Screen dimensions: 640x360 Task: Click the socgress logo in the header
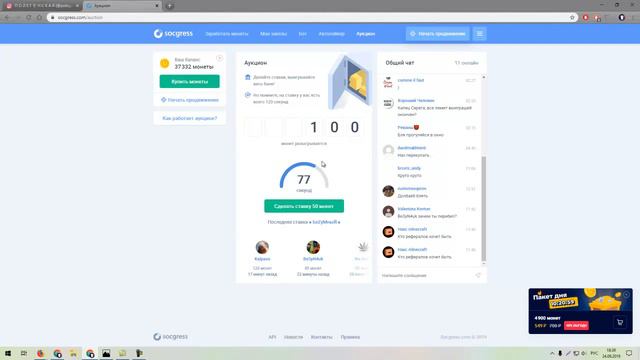click(173, 33)
